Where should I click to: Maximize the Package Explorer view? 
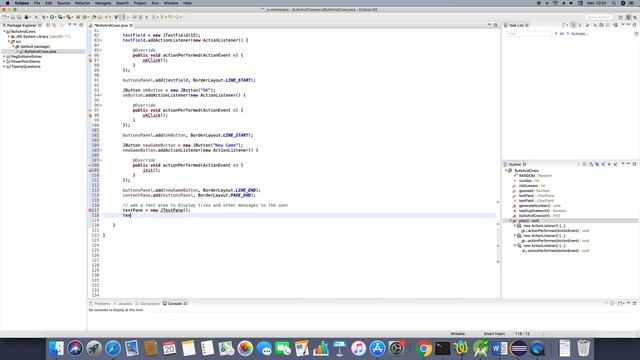[81, 25]
